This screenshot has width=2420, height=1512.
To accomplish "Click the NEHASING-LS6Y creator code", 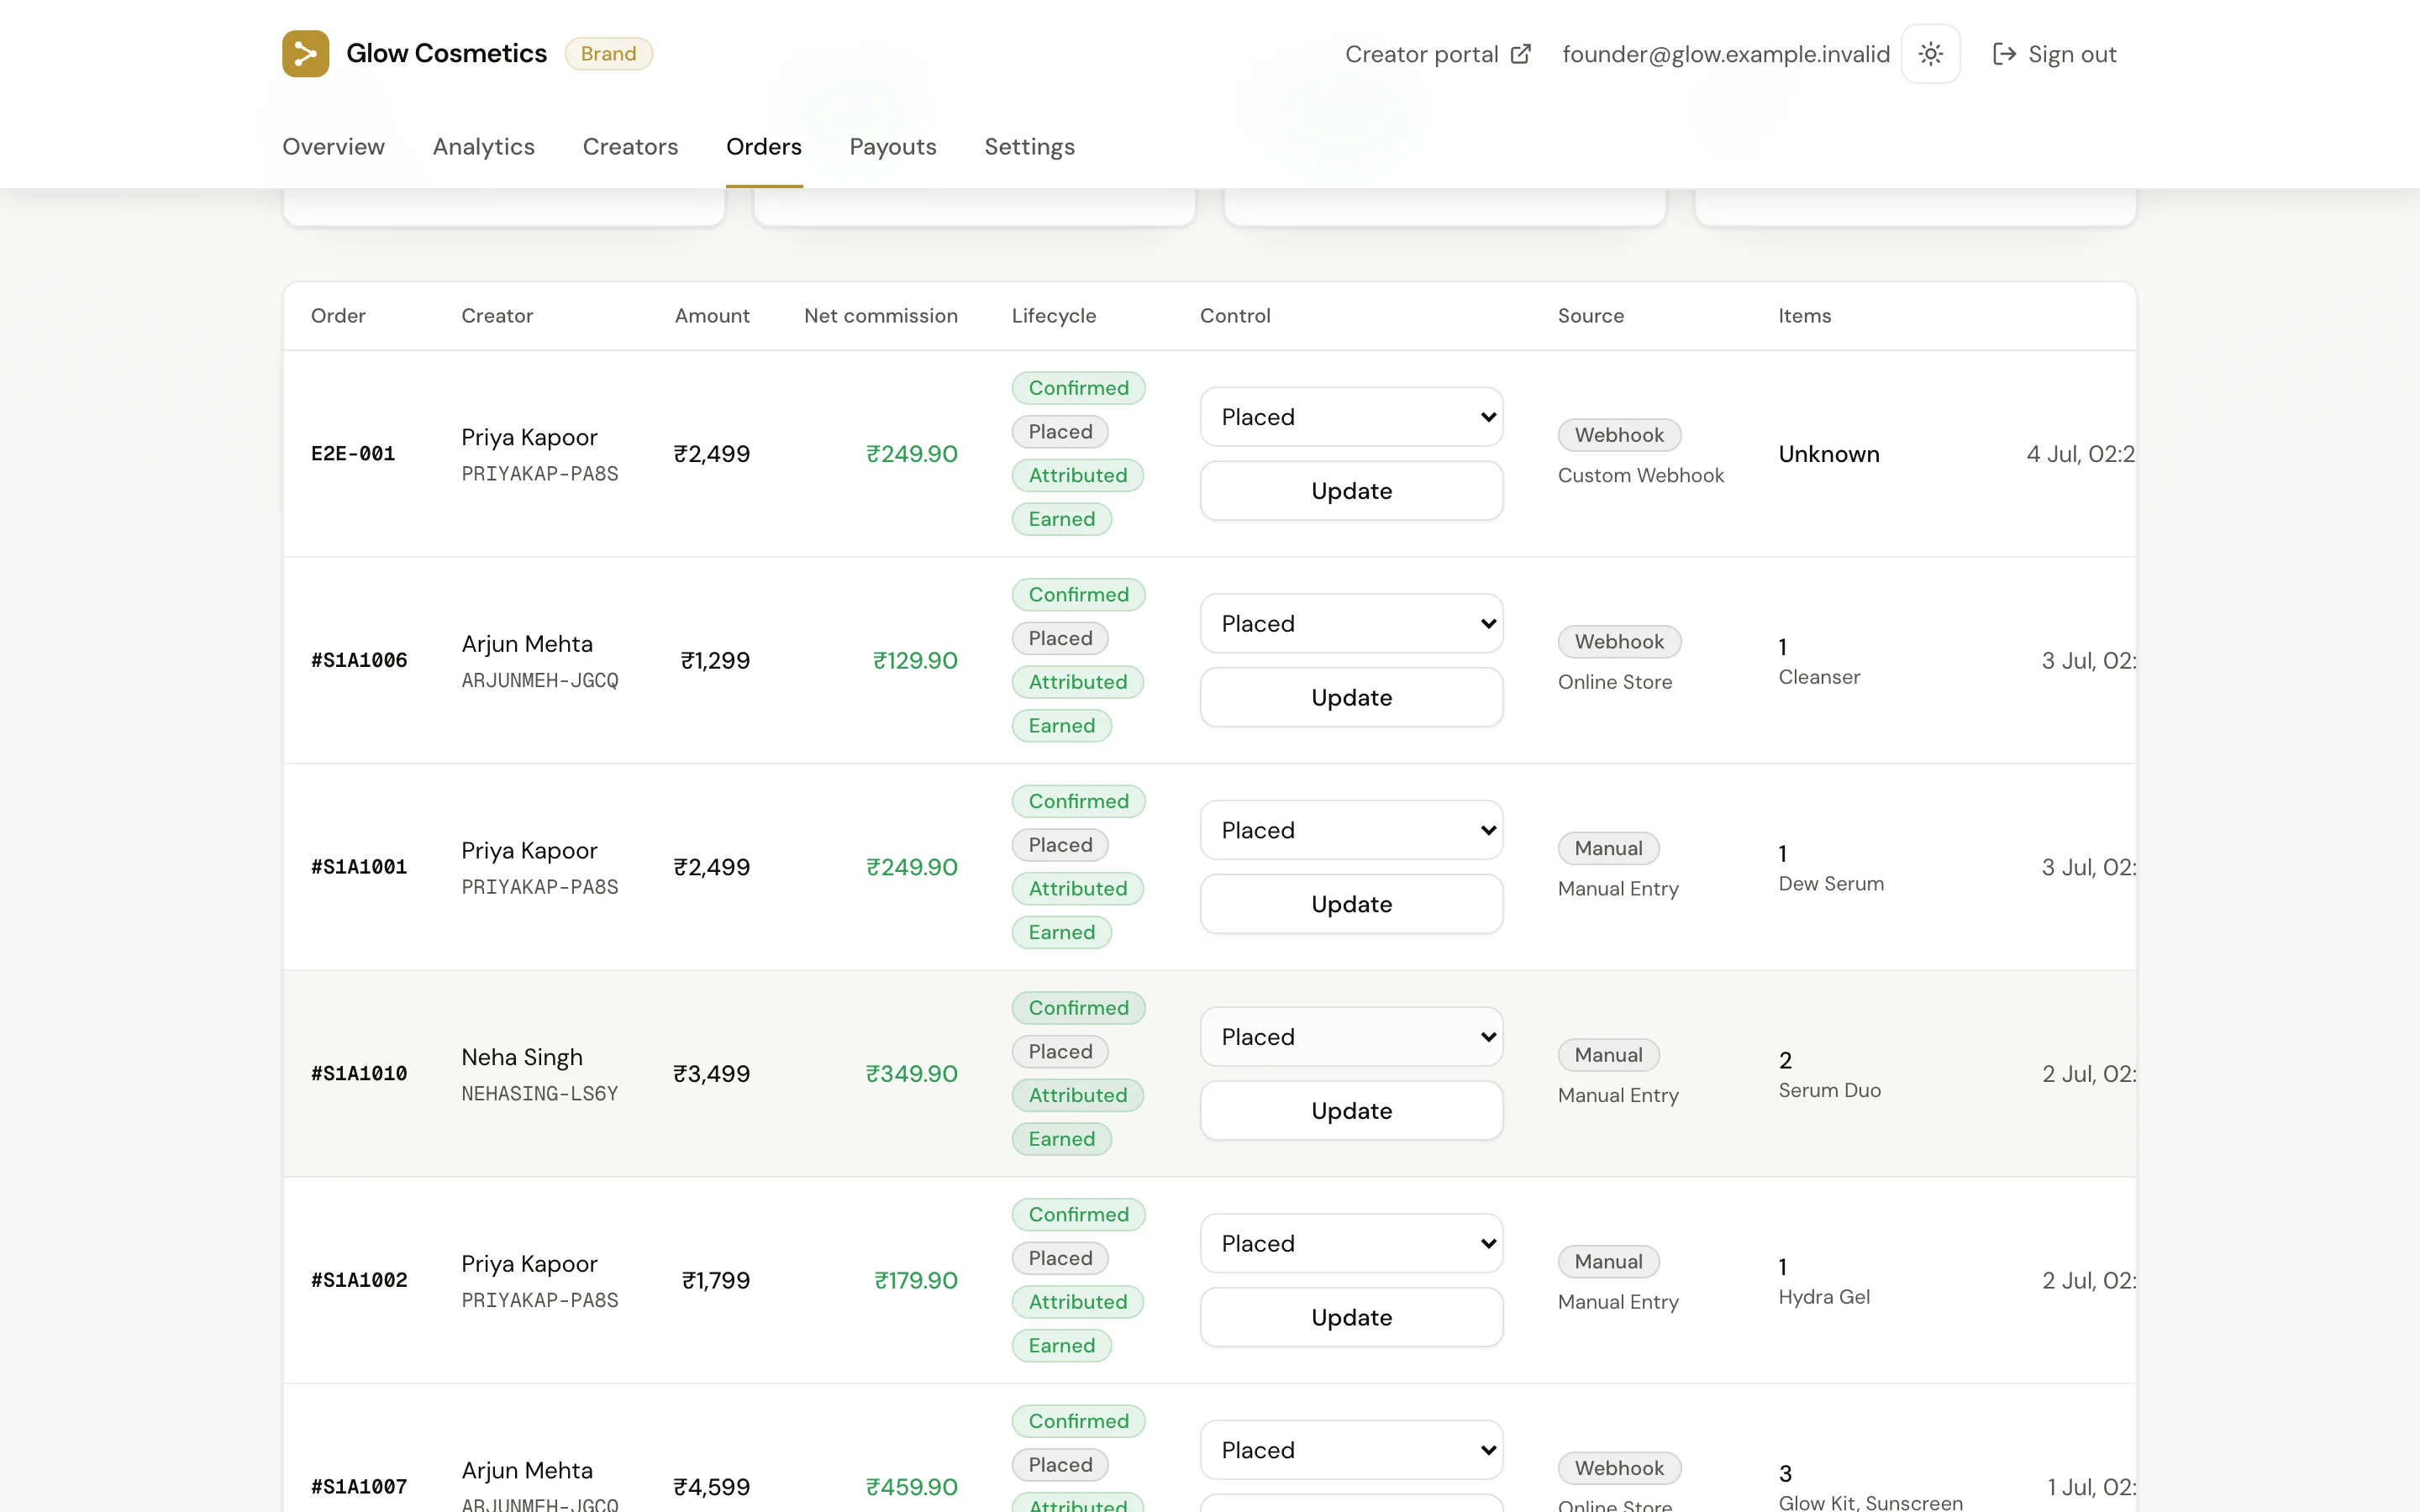I will click(x=540, y=1094).
